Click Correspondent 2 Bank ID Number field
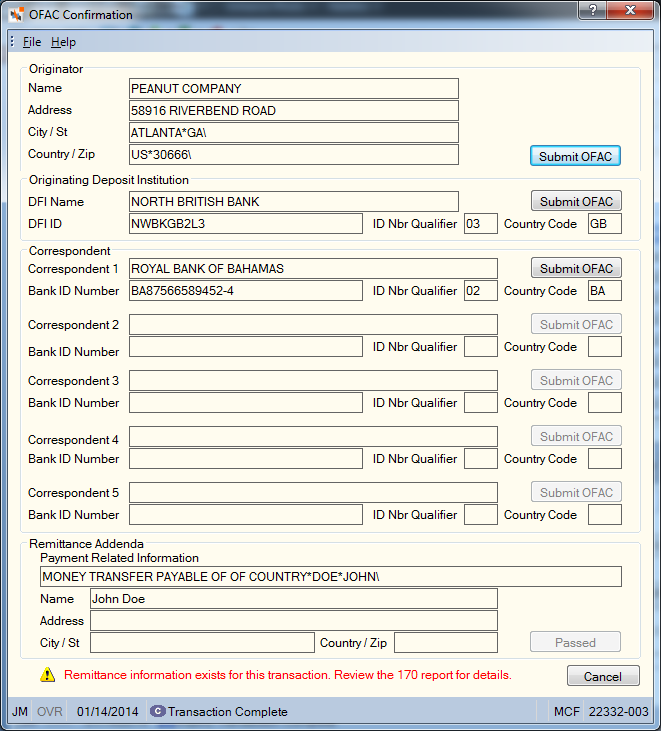Image resolution: width=661 pixels, height=731 pixels. [246, 346]
